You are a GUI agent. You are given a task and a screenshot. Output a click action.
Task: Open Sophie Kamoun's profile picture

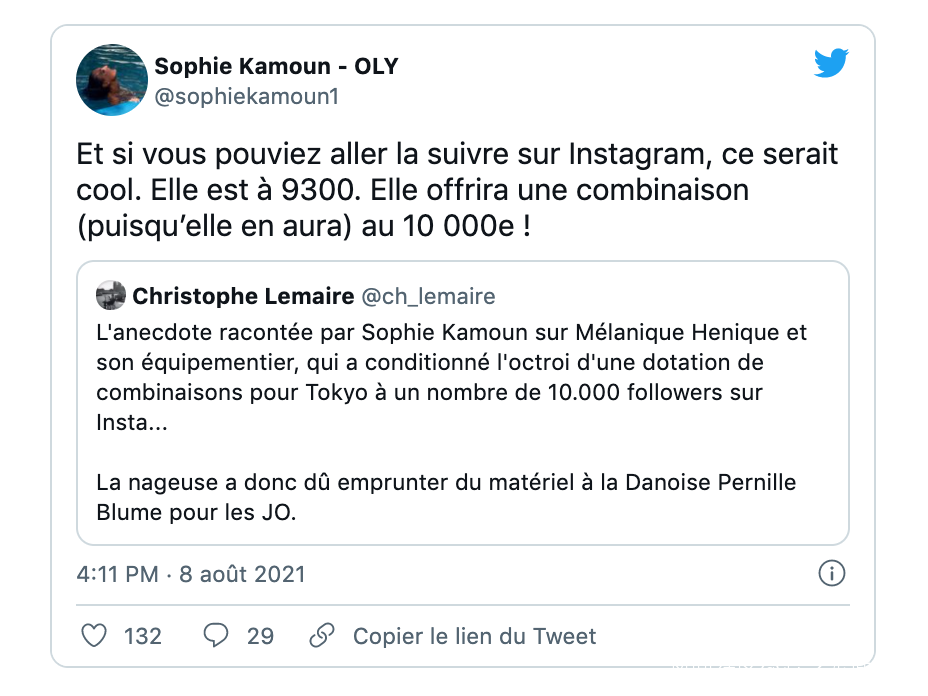pos(112,80)
